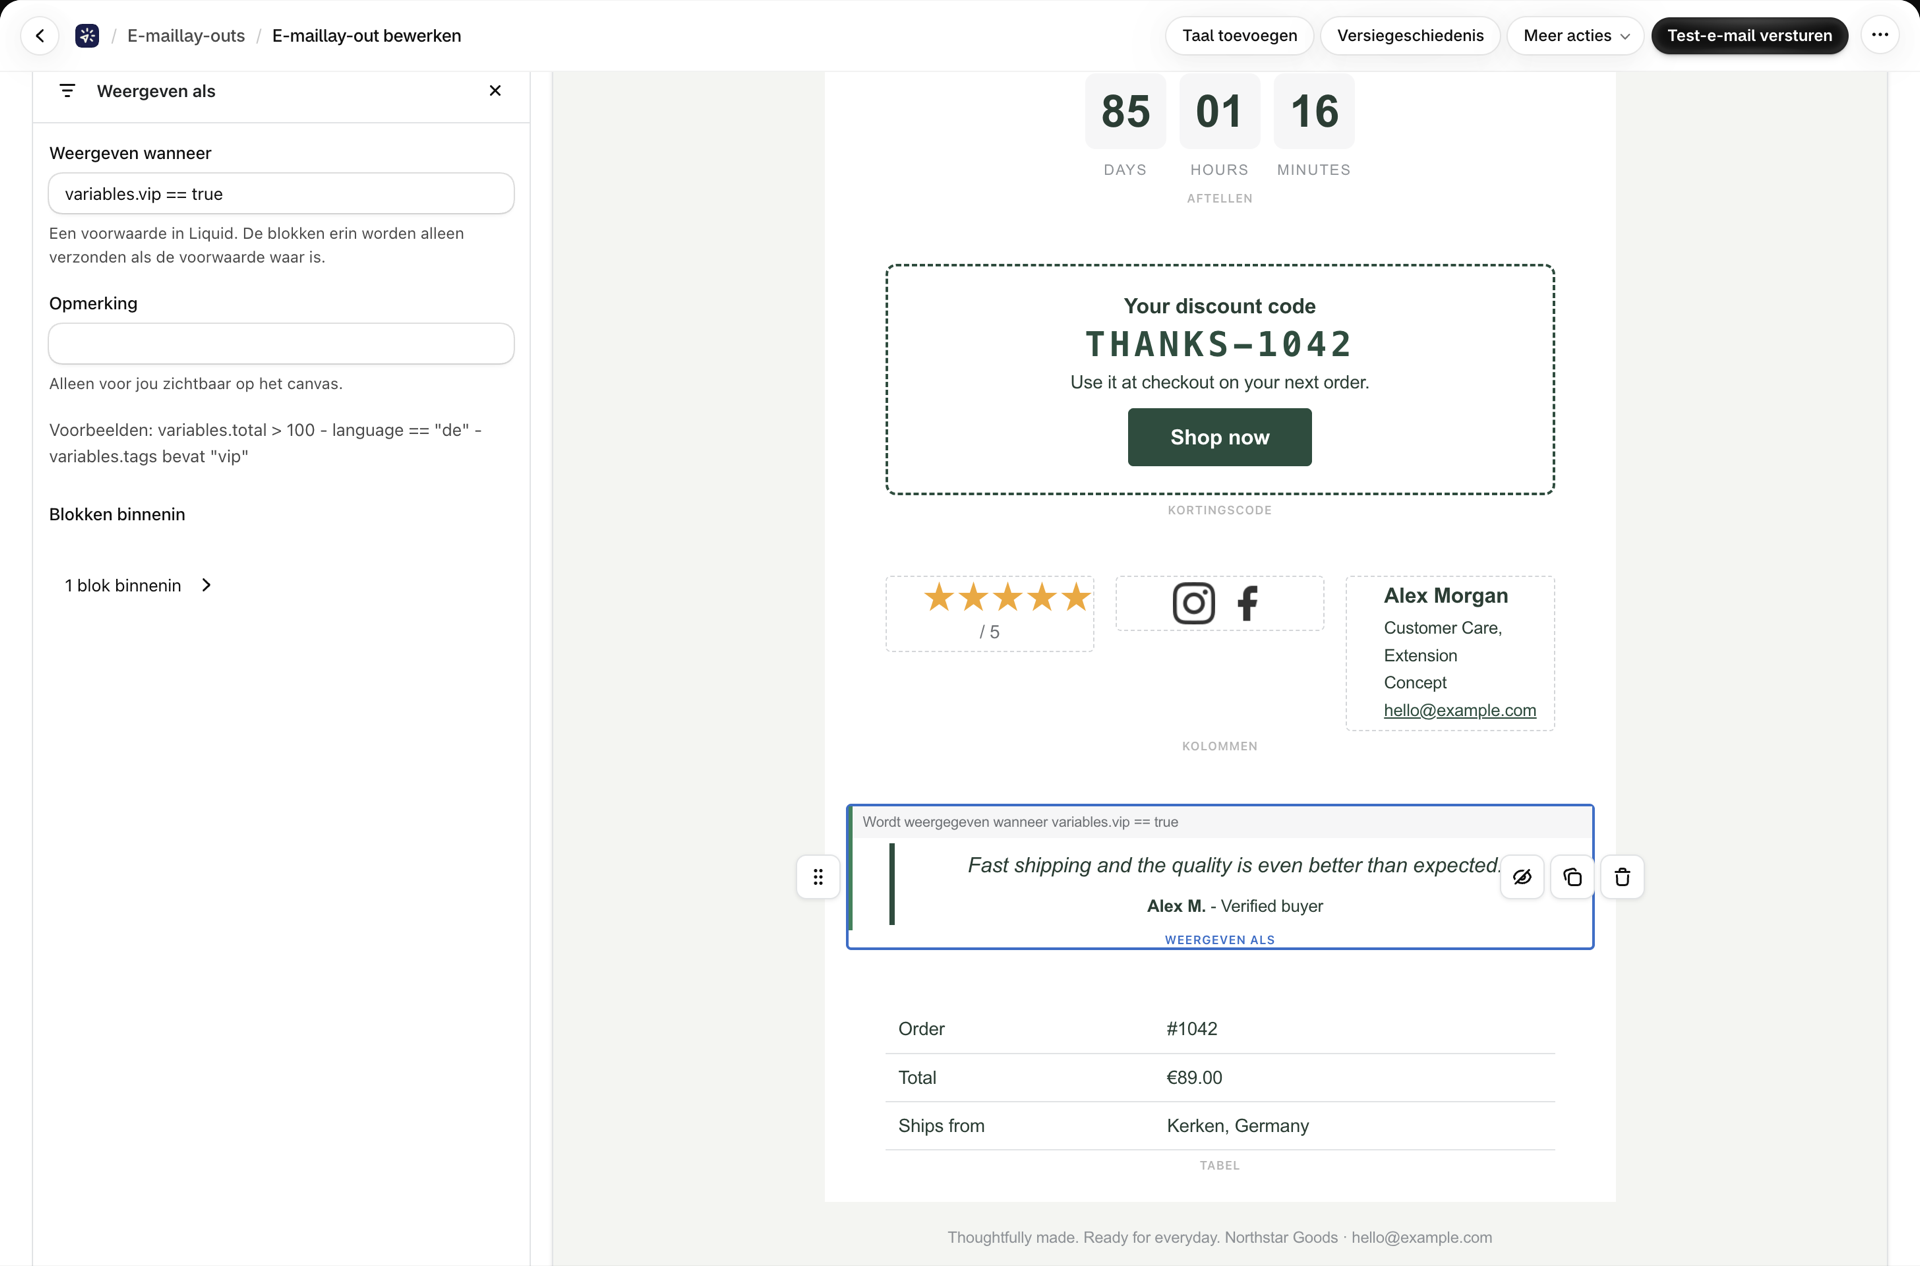Click the Taal toevoegen button
The height and width of the screenshot is (1266, 1920).
1239,36
